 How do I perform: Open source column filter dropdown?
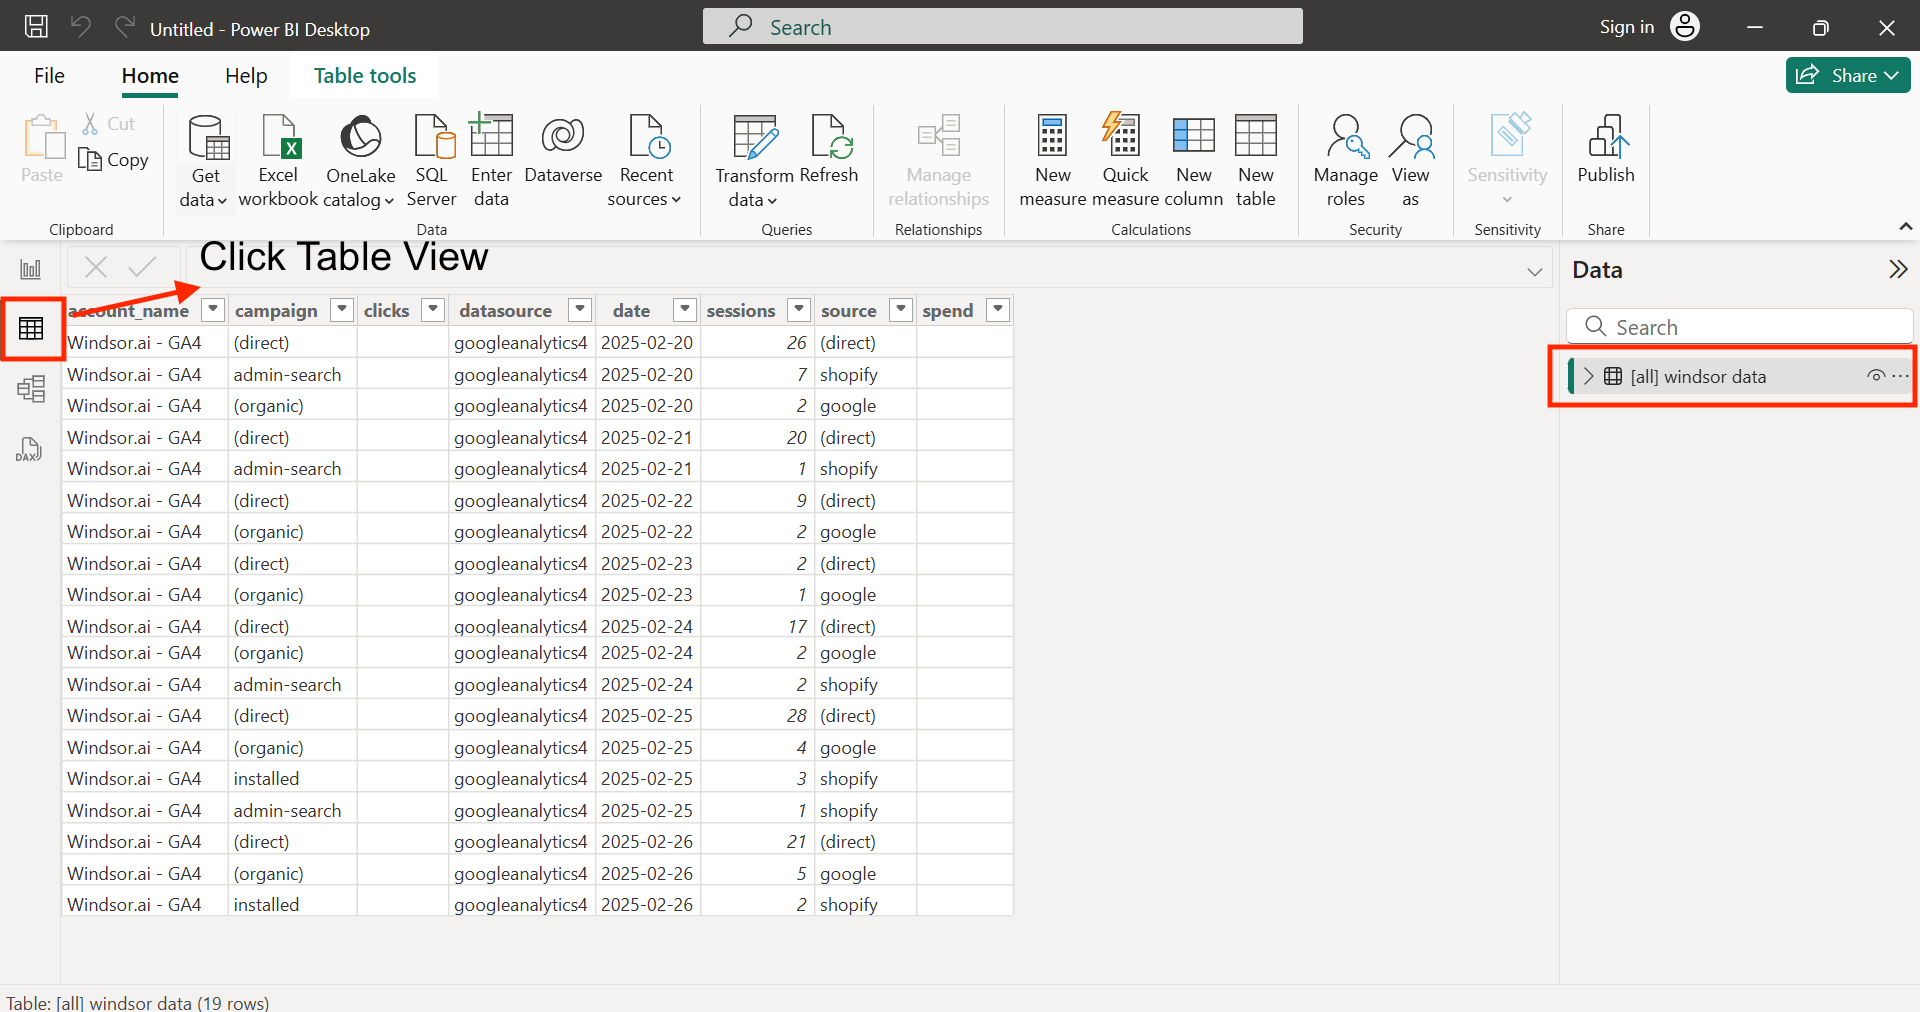[x=901, y=310]
